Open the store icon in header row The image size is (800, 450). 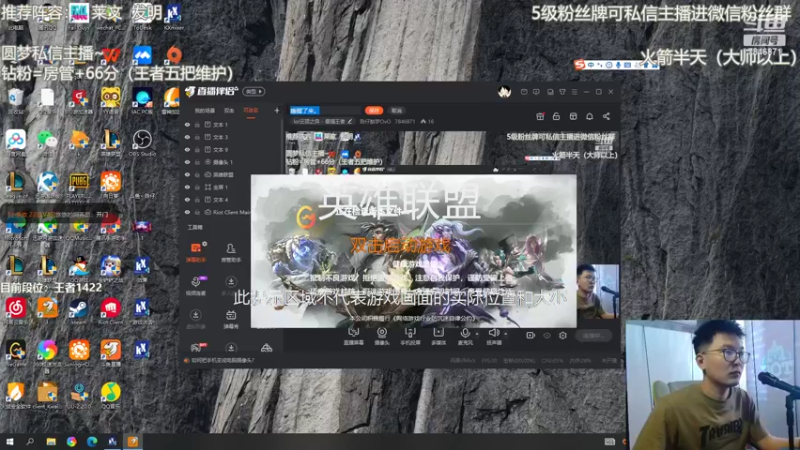[573, 116]
